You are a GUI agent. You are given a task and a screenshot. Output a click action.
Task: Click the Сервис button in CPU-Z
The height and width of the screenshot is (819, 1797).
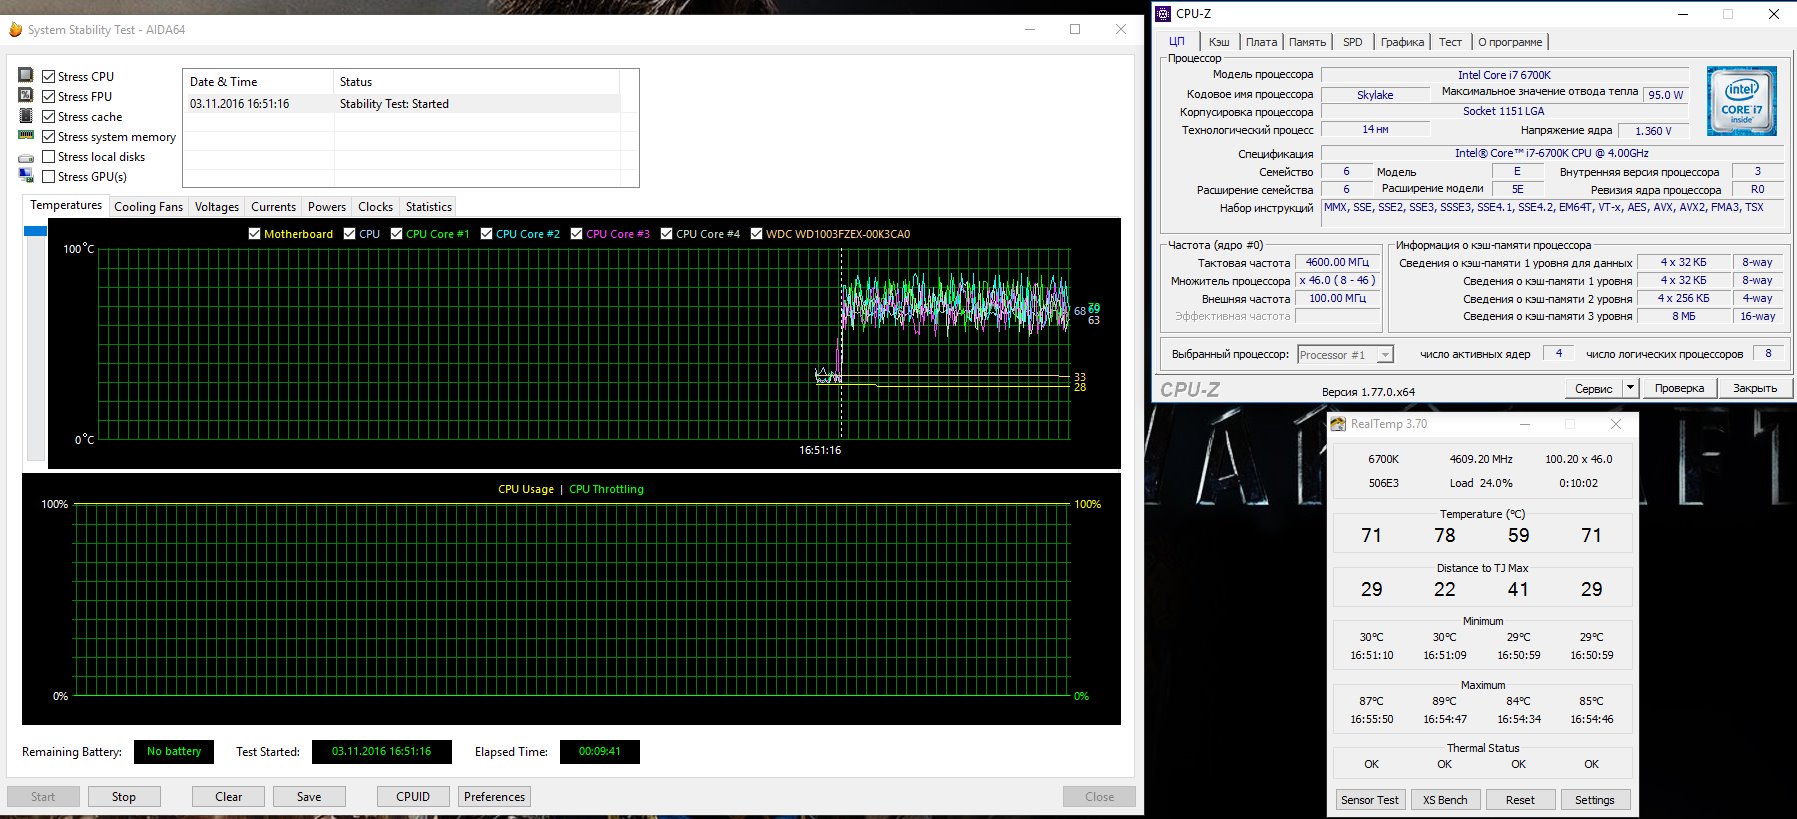pos(1593,388)
